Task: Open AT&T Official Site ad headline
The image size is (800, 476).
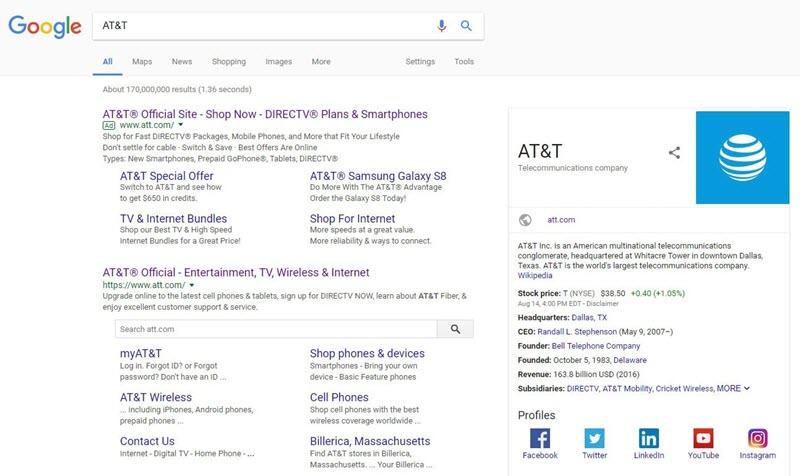Action: tap(265, 114)
